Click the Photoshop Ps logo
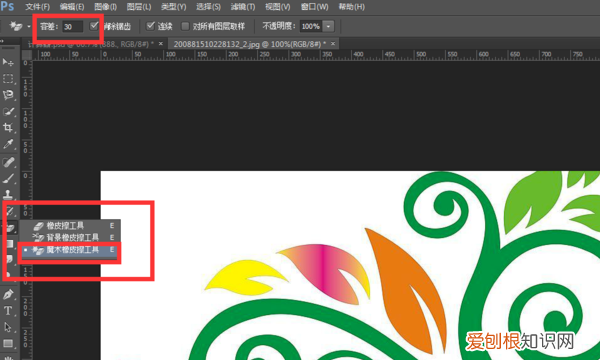600x360 pixels. (x=7, y=6)
